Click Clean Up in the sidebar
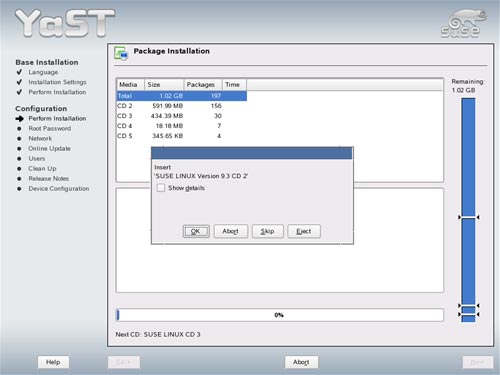500x375 pixels. [42, 168]
